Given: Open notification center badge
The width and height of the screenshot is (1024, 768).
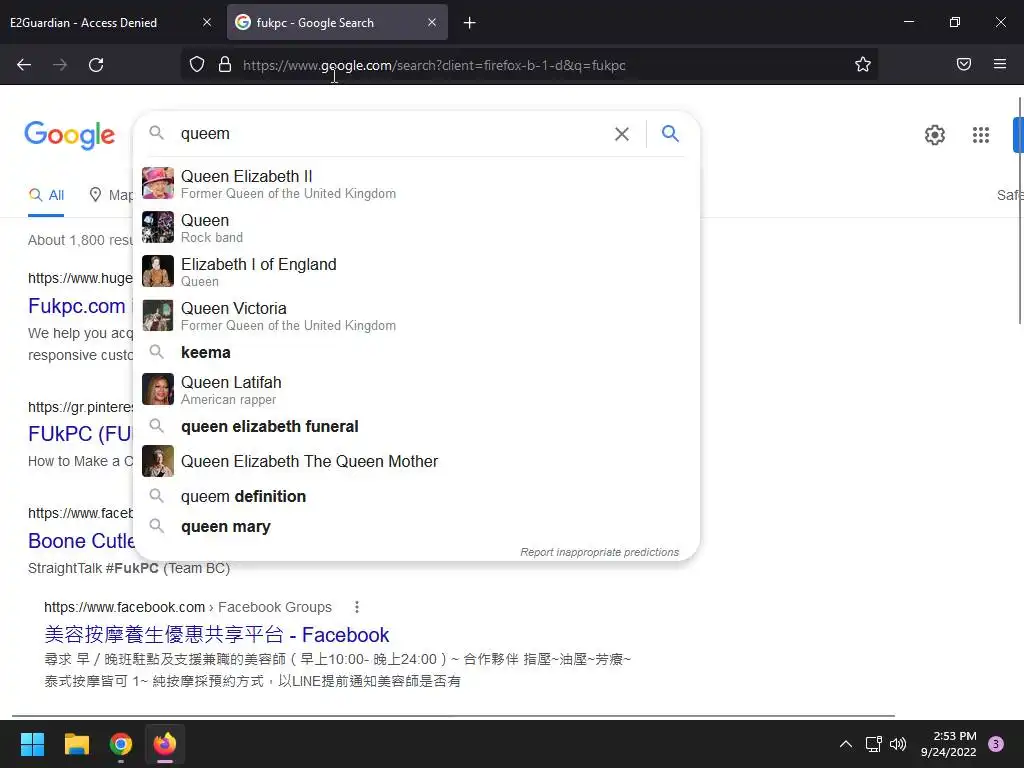Looking at the screenshot, I should [x=996, y=744].
